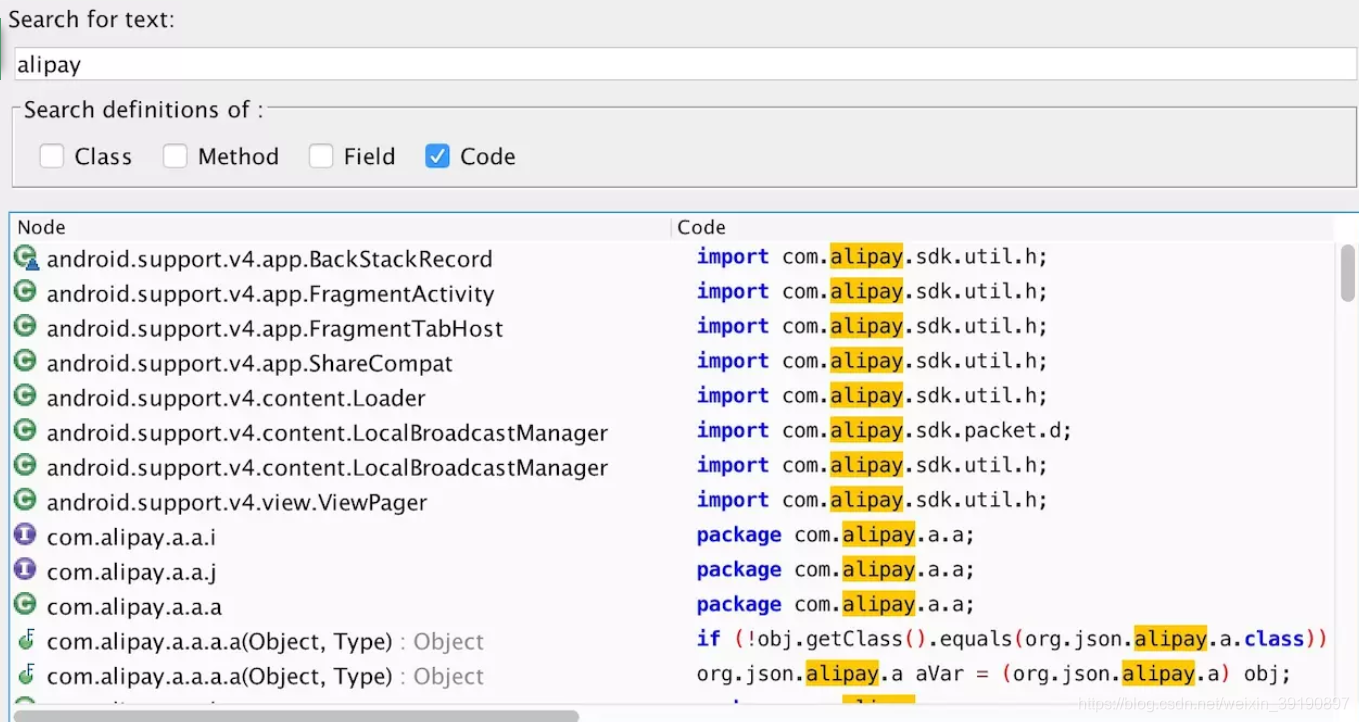1359x722 pixels.
Task: Click the search text field containing alipay
Action: point(685,64)
